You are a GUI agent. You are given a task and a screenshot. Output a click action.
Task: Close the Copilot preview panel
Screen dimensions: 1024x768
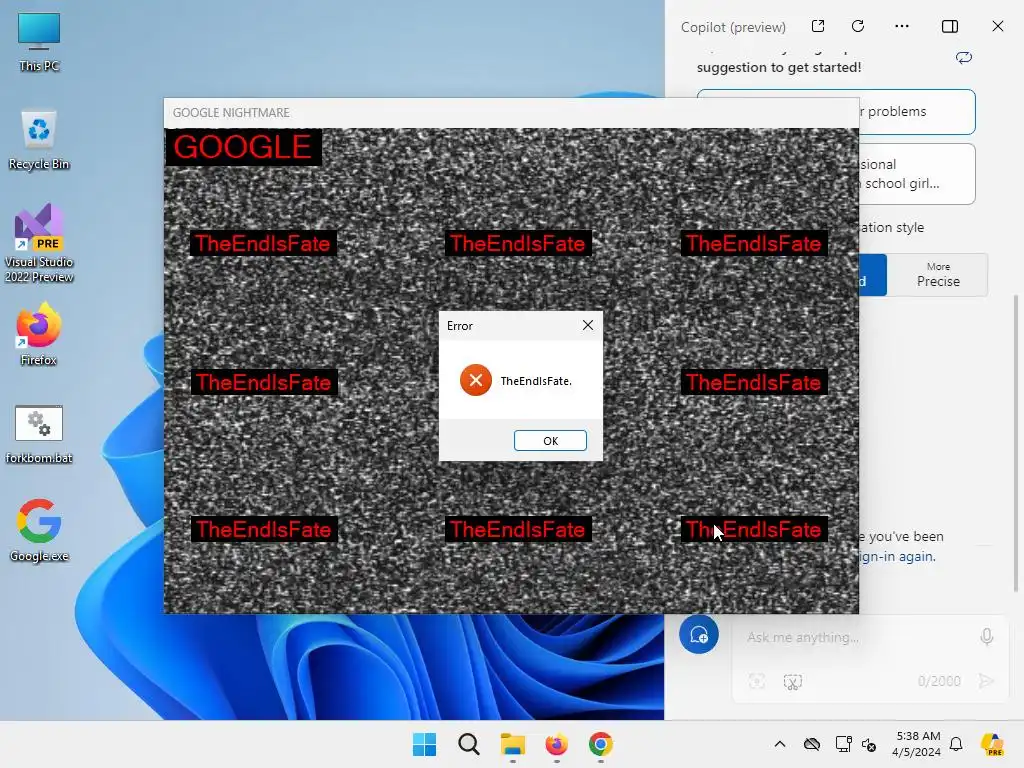[997, 26]
